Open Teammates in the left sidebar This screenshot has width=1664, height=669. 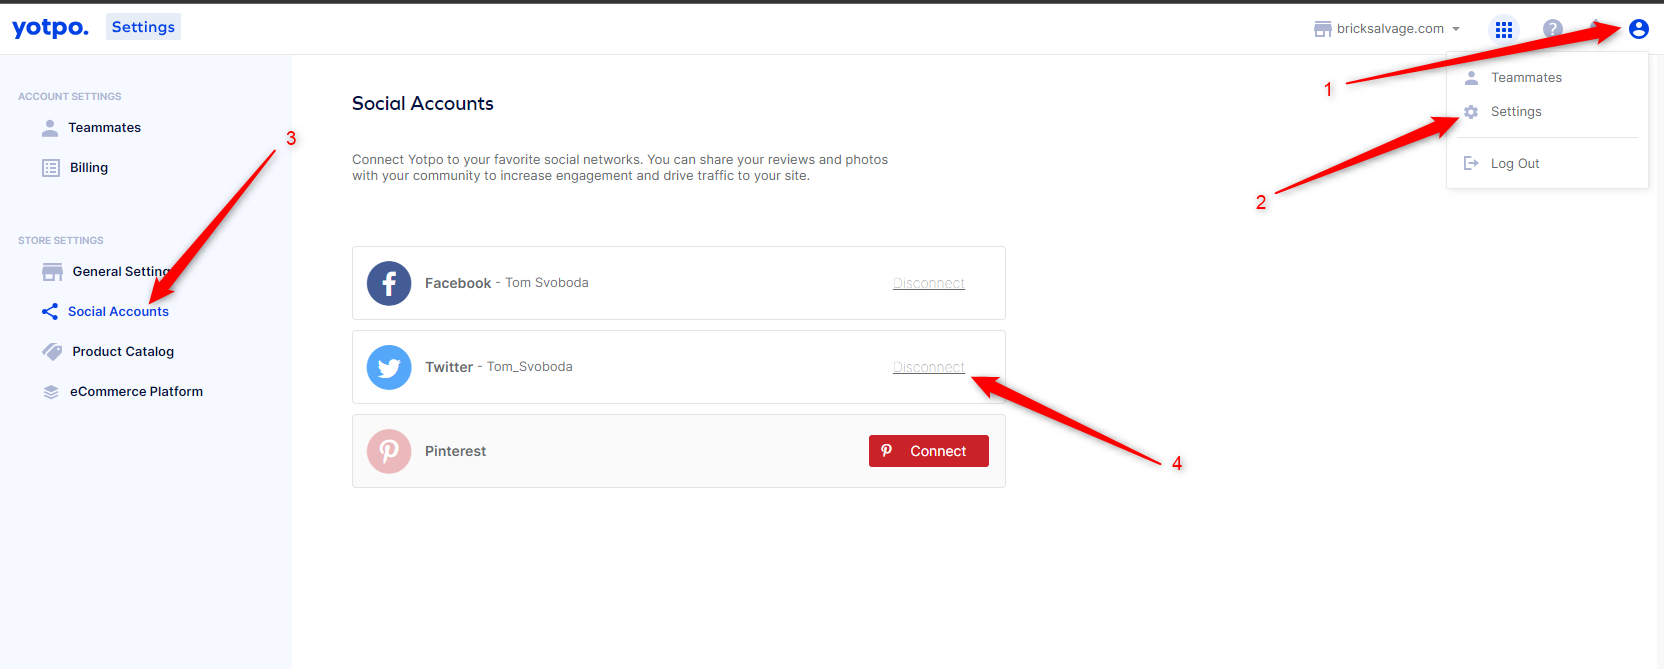point(104,128)
